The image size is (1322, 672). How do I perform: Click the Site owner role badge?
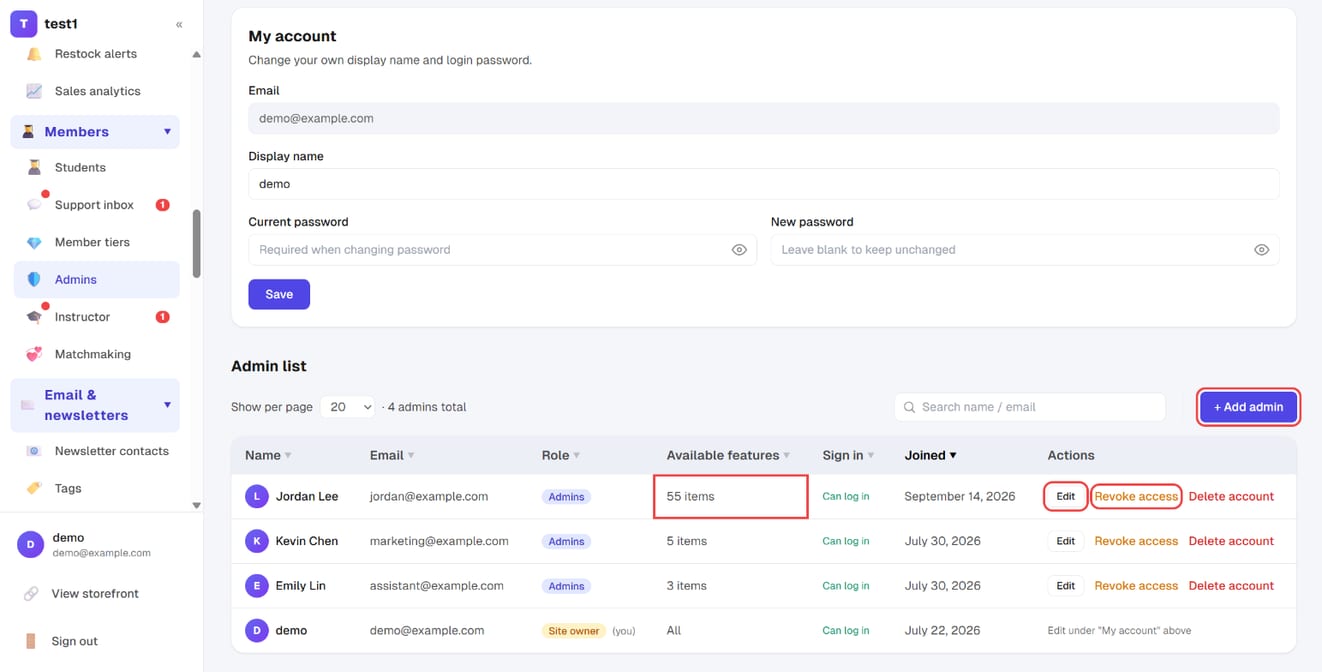click(x=574, y=631)
